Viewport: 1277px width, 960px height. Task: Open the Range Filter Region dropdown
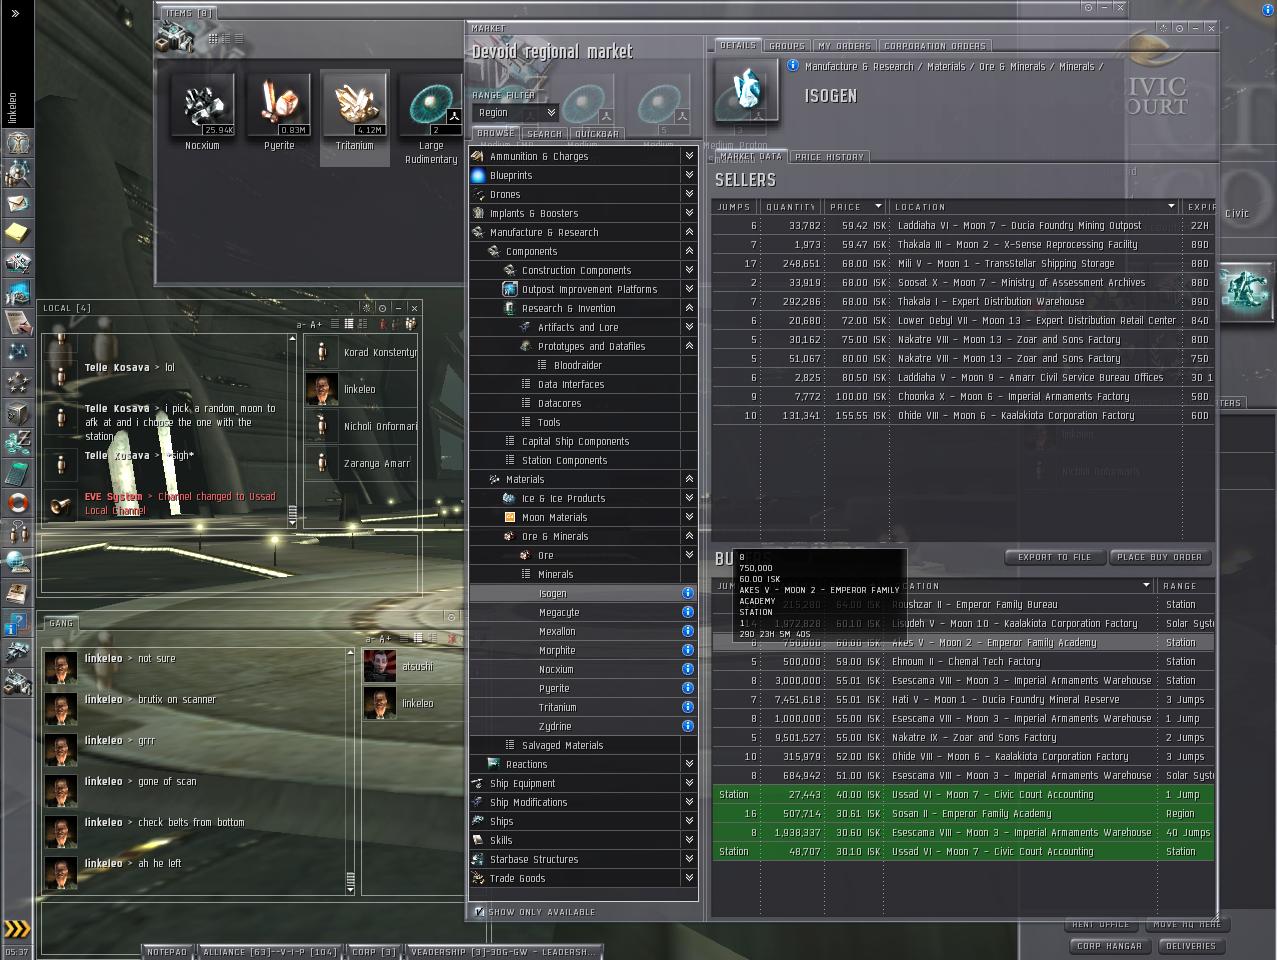coord(514,113)
